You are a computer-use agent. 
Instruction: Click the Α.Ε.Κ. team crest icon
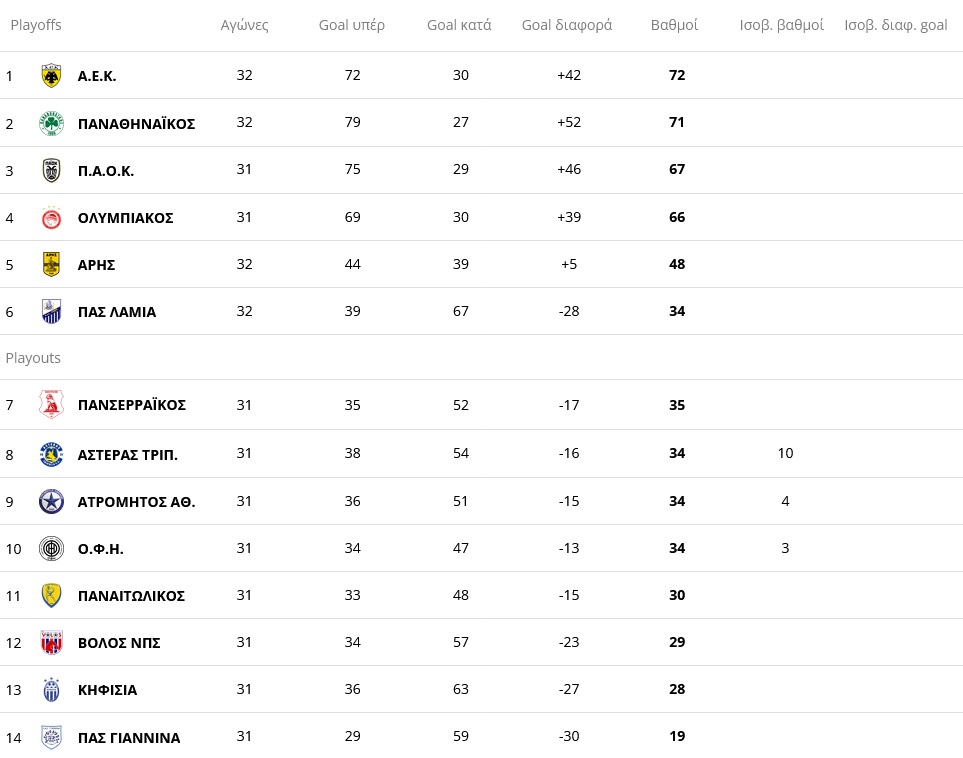tap(51, 76)
